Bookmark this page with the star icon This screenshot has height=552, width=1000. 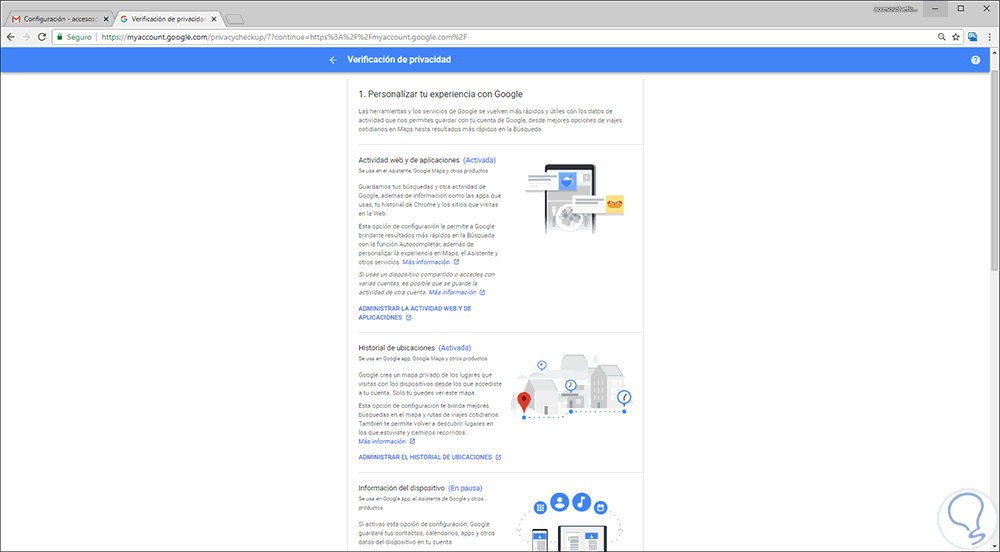956,37
